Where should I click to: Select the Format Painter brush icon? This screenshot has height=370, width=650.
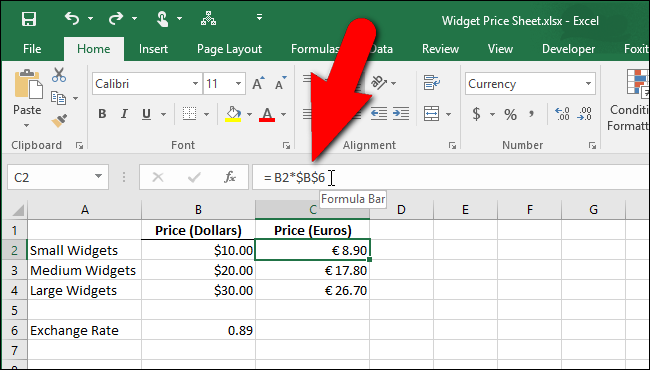[59, 121]
